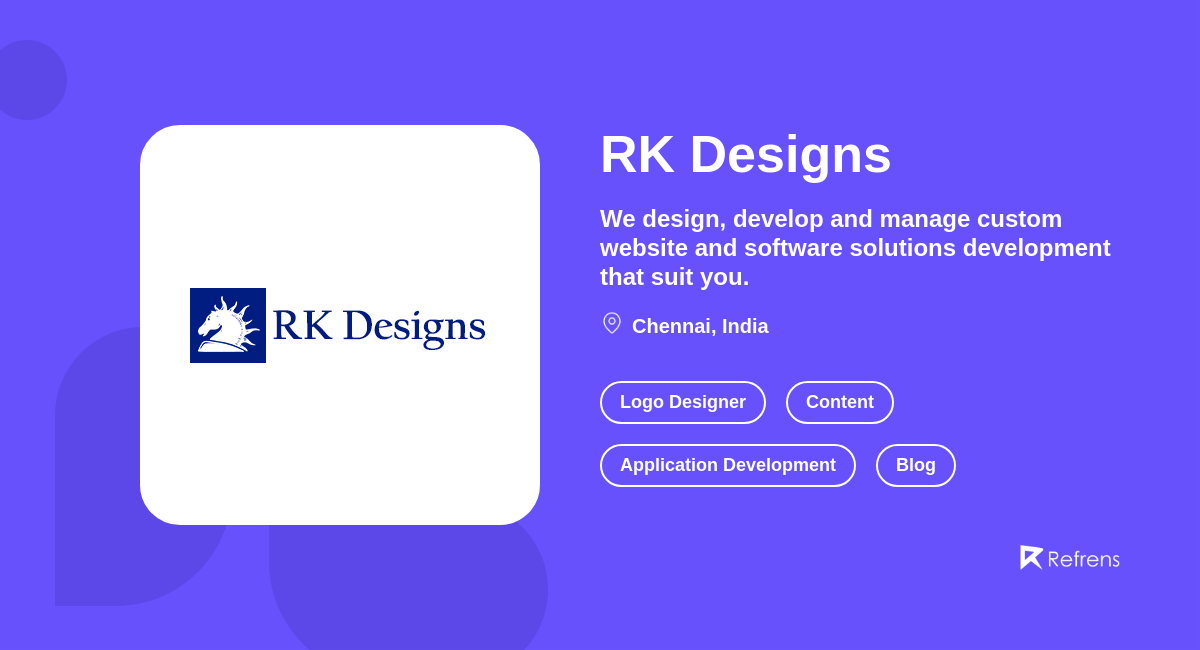
Task: Click the pin marker beside Chennai
Action: point(611,323)
